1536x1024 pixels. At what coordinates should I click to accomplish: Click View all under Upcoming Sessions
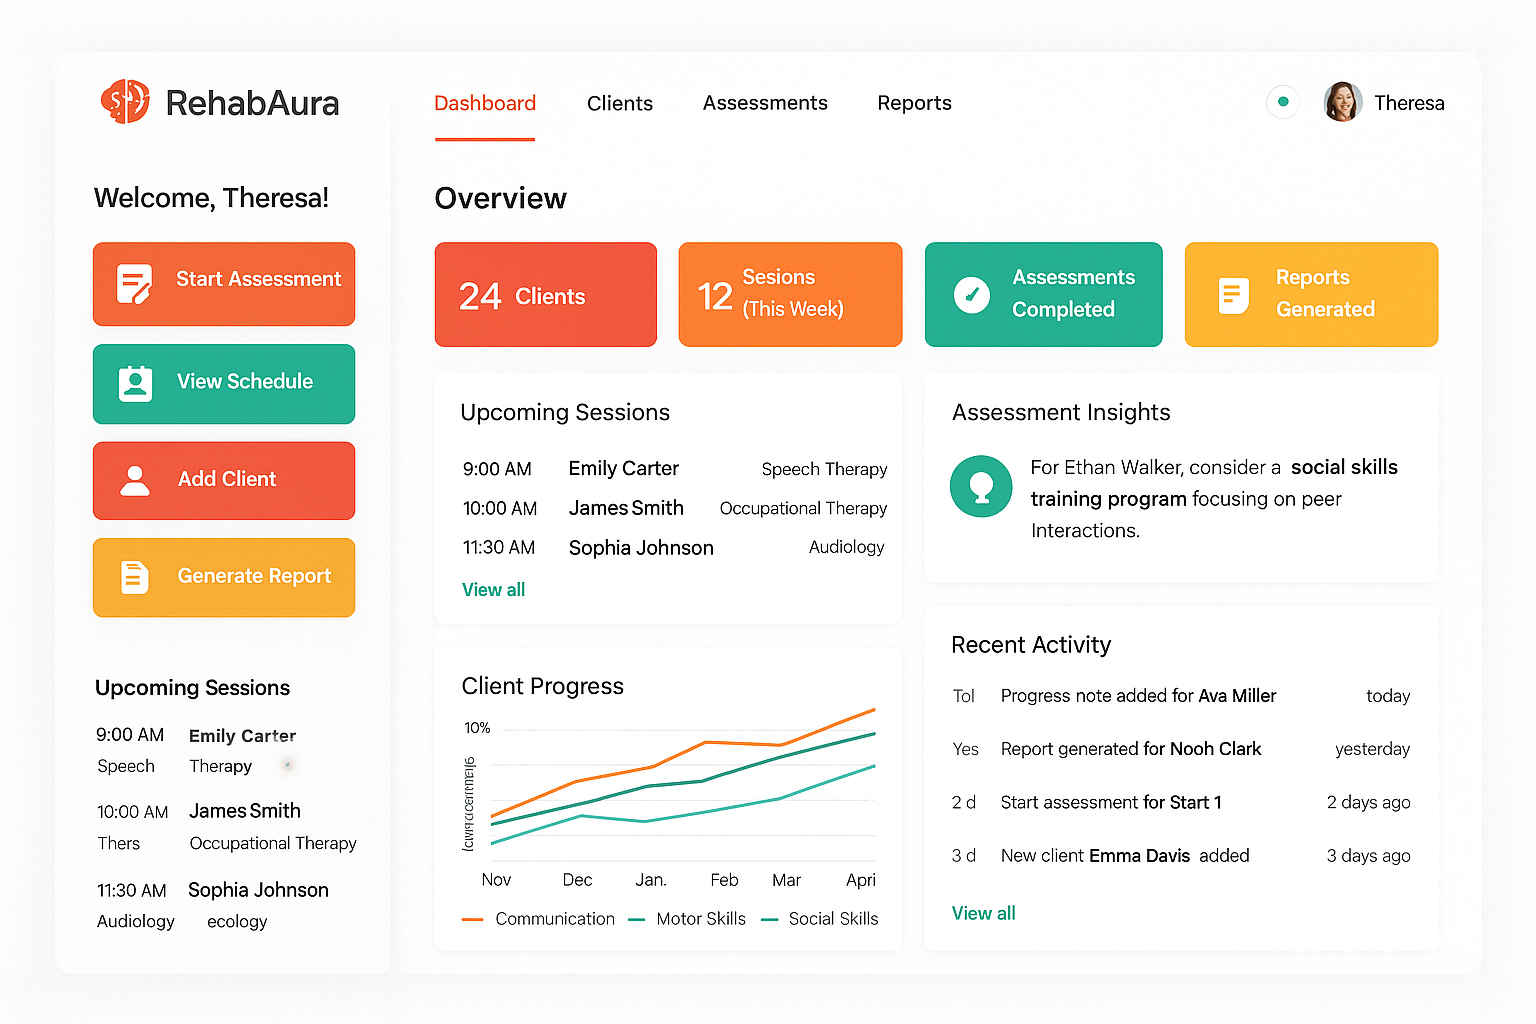pyautogui.click(x=493, y=590)
